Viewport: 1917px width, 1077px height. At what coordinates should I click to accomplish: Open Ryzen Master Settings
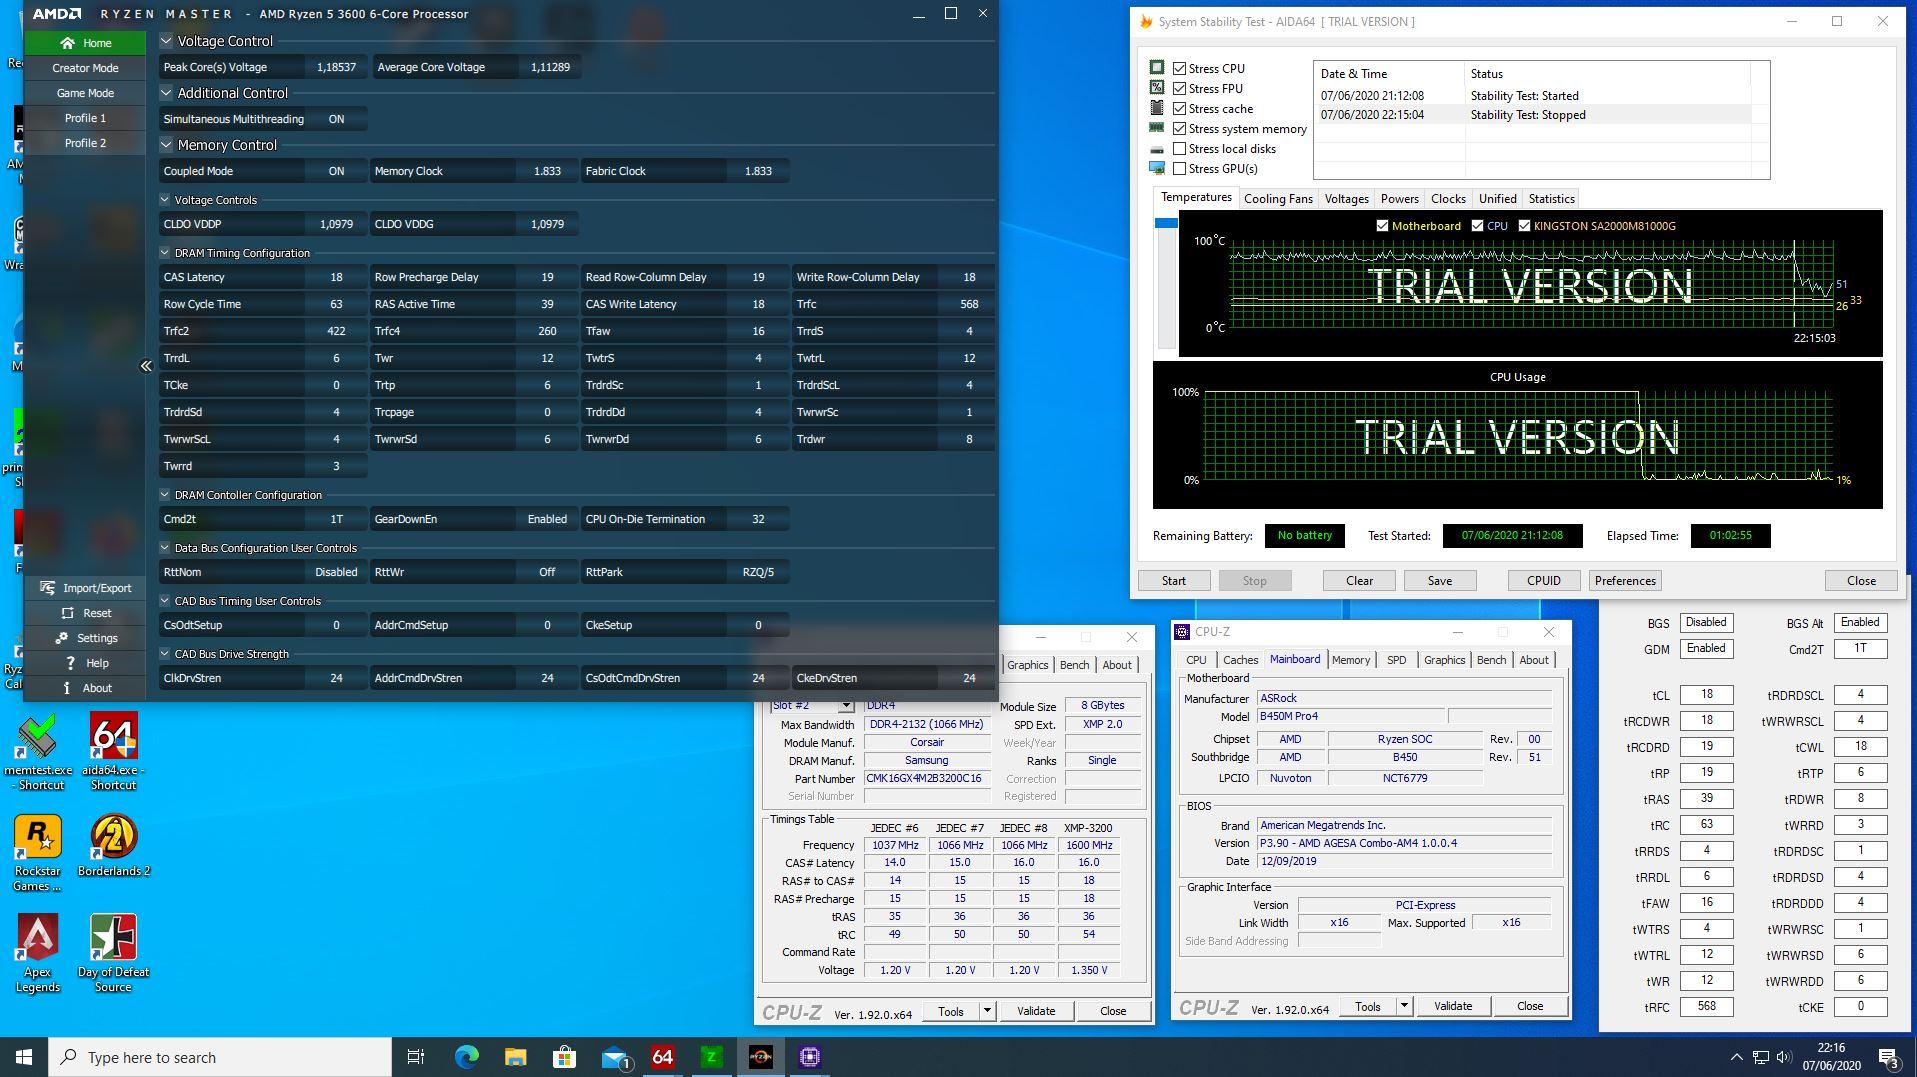pos(85,638)
